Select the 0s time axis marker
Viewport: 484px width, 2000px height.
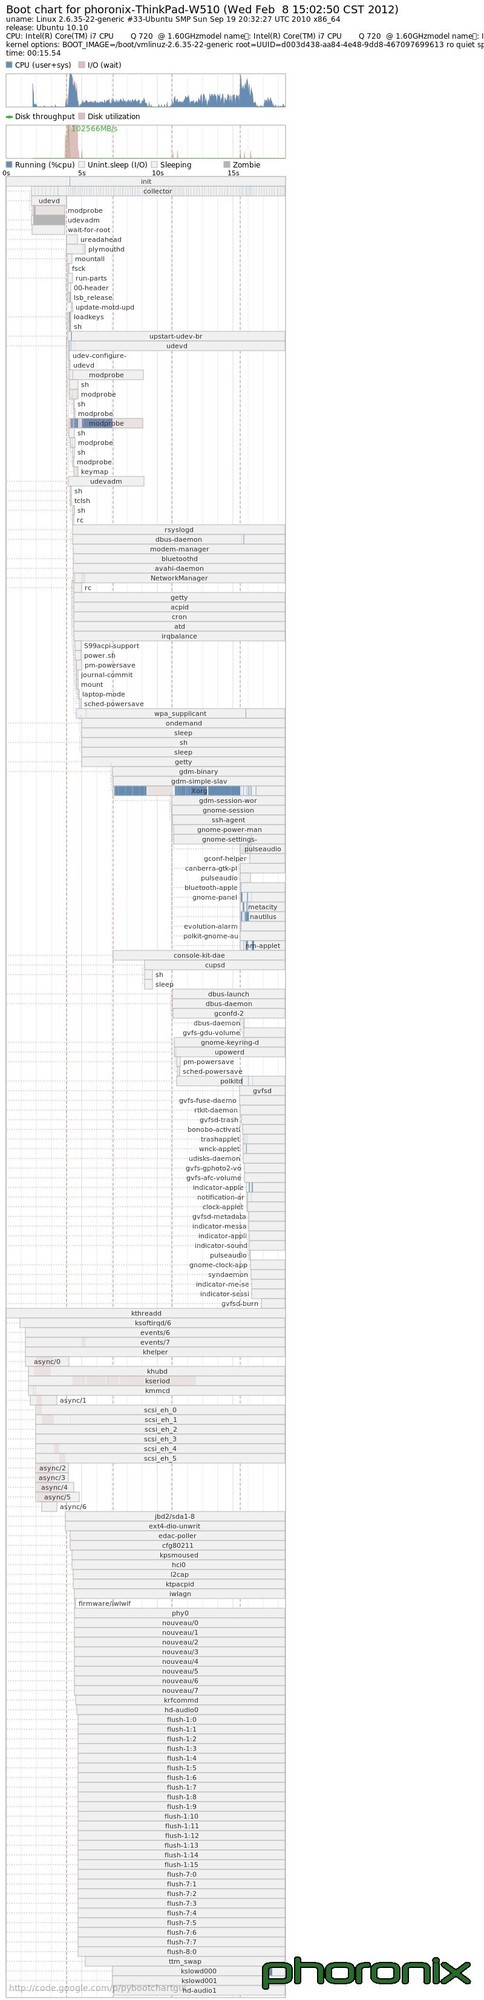click(7, 173)
